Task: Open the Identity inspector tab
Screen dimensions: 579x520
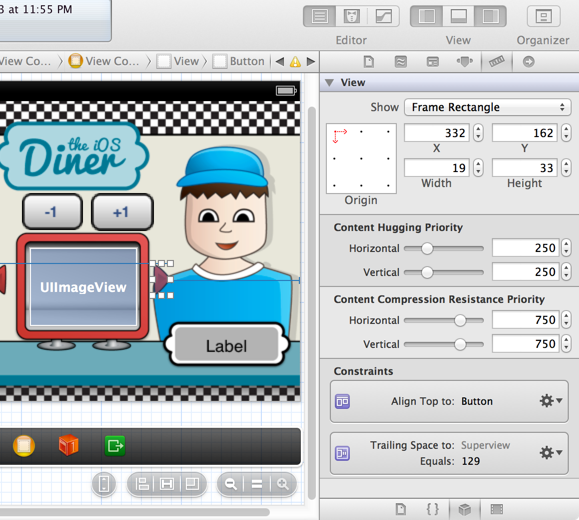Action: point(433,61)
